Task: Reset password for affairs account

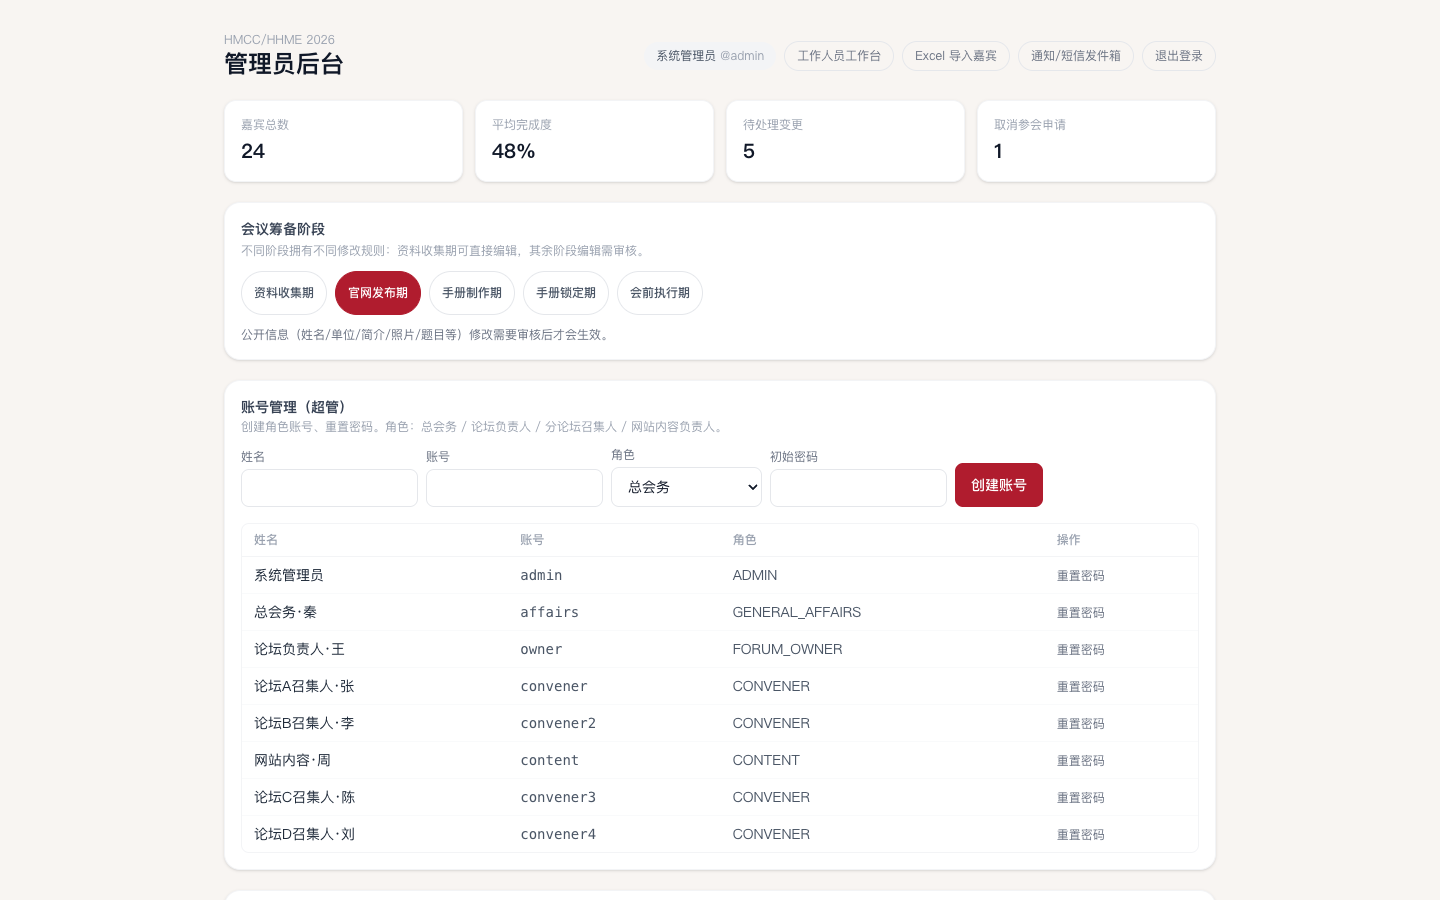Action: pyautogui.click(x=1080, y=613)
